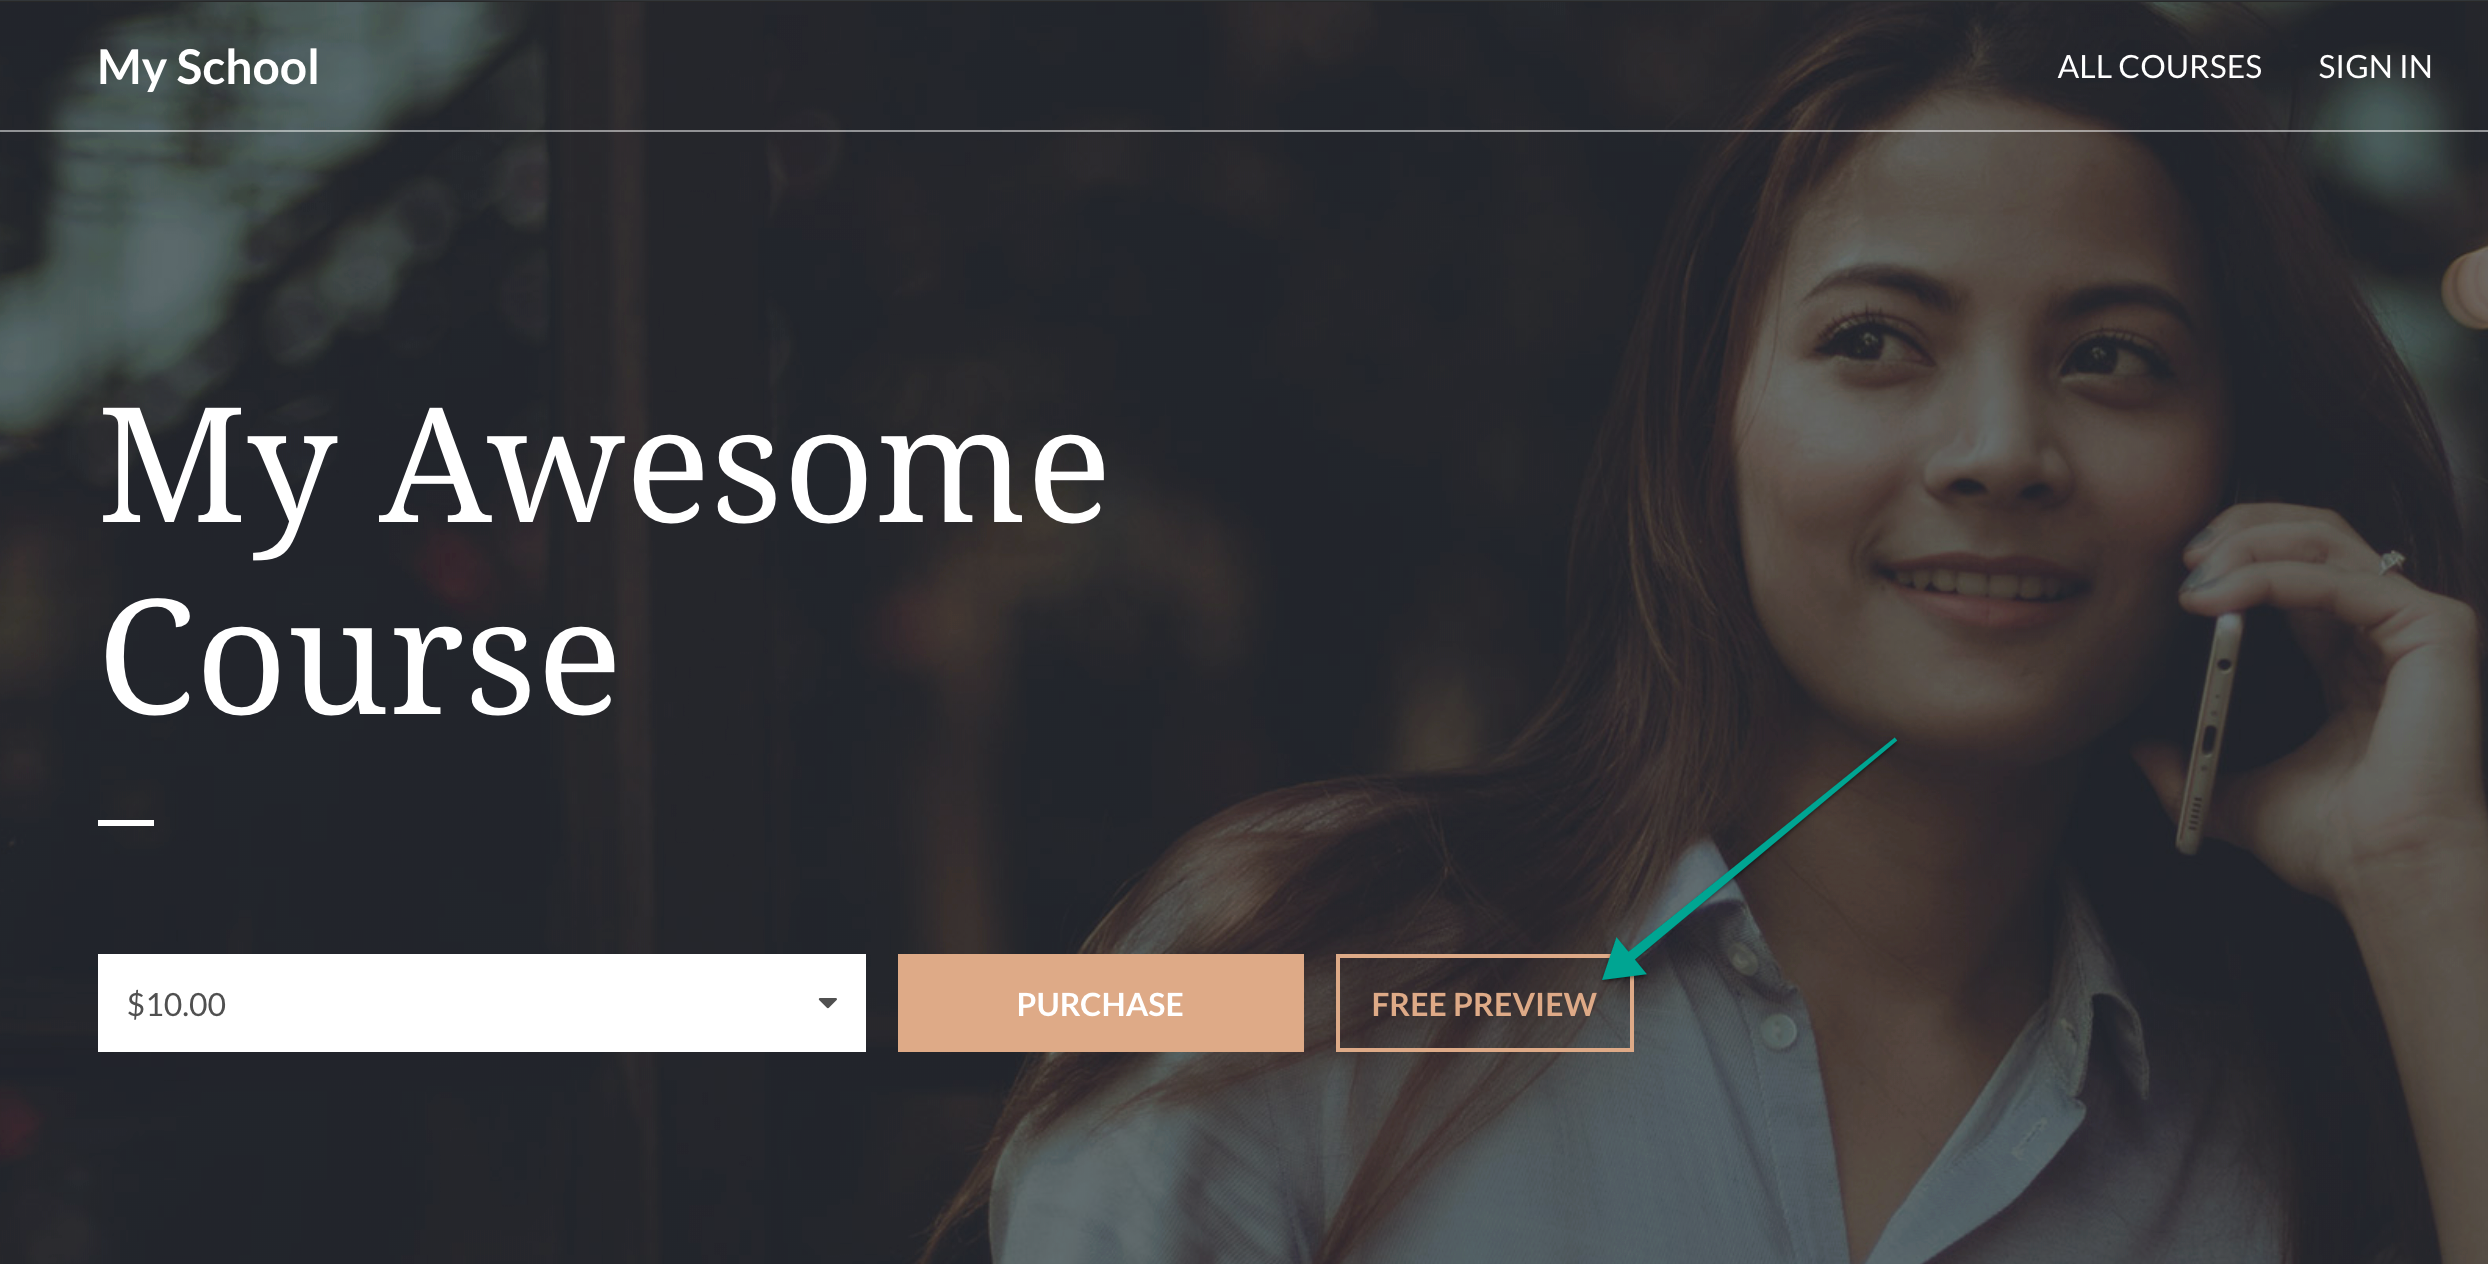Screen dimensions: 2488x1264
Task: Click the word Course in the heading
Action: (x=360, y=655)
